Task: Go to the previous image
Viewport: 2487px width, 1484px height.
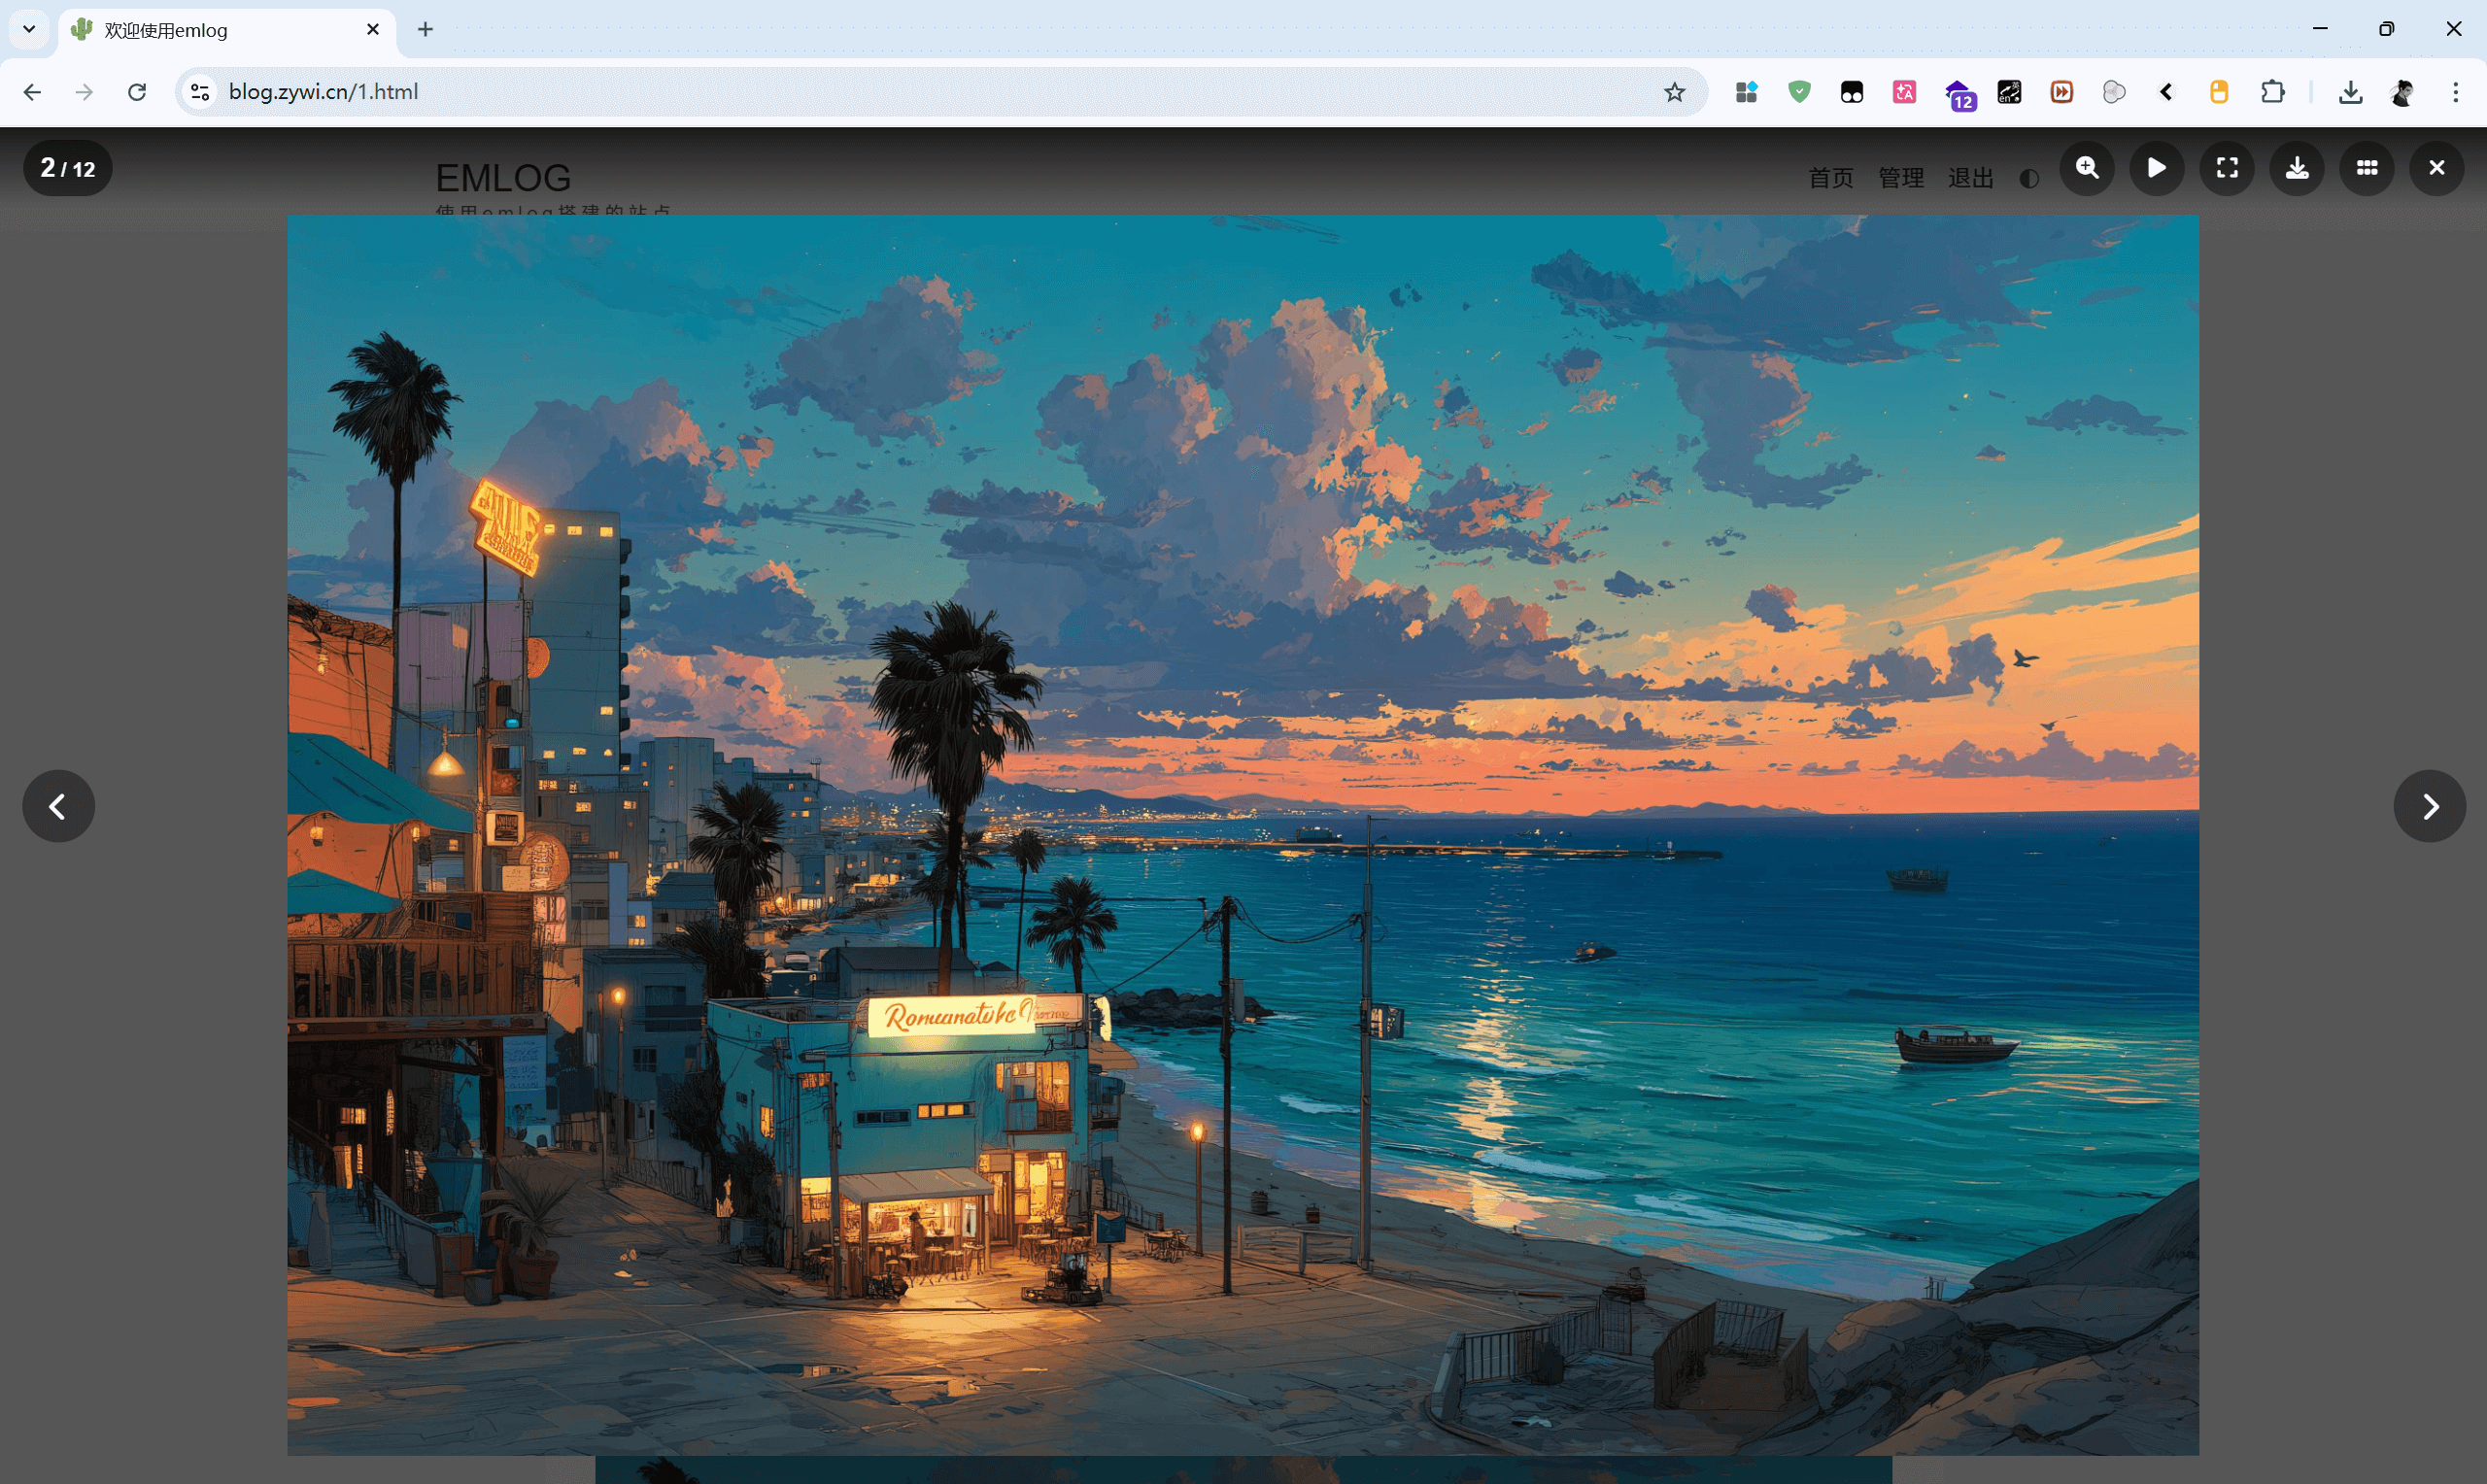Action: 58,806
